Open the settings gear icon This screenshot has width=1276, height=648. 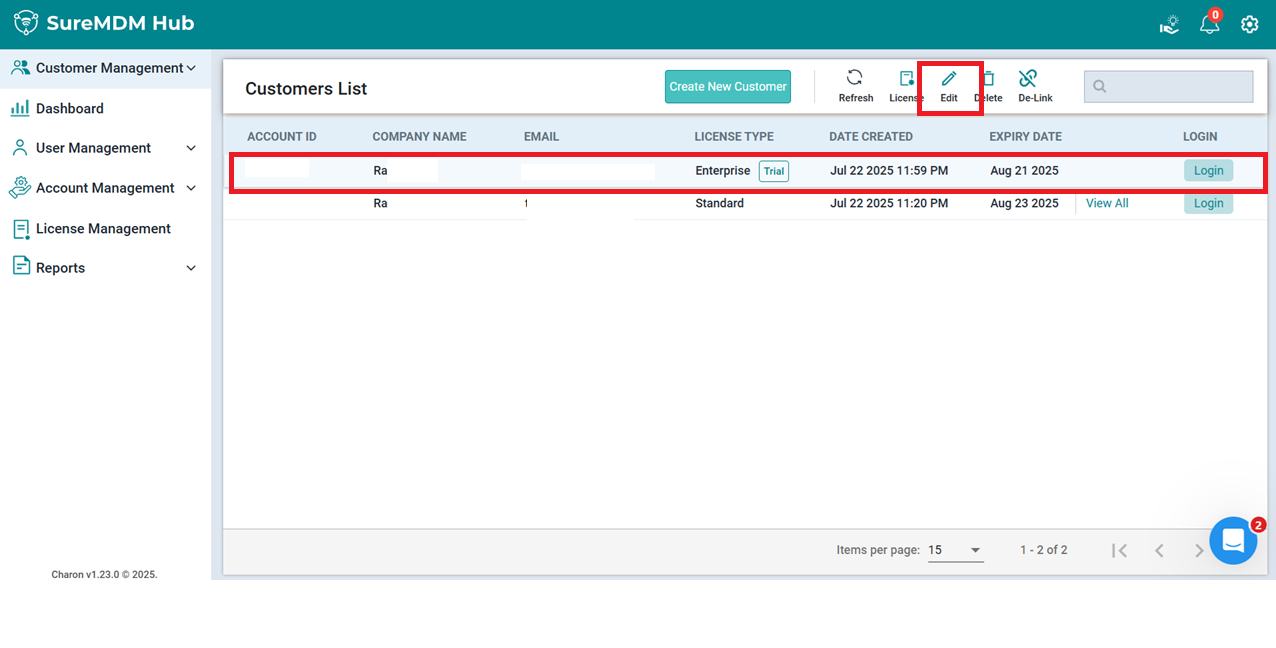pyautogui.click(x=1249, y=24)
